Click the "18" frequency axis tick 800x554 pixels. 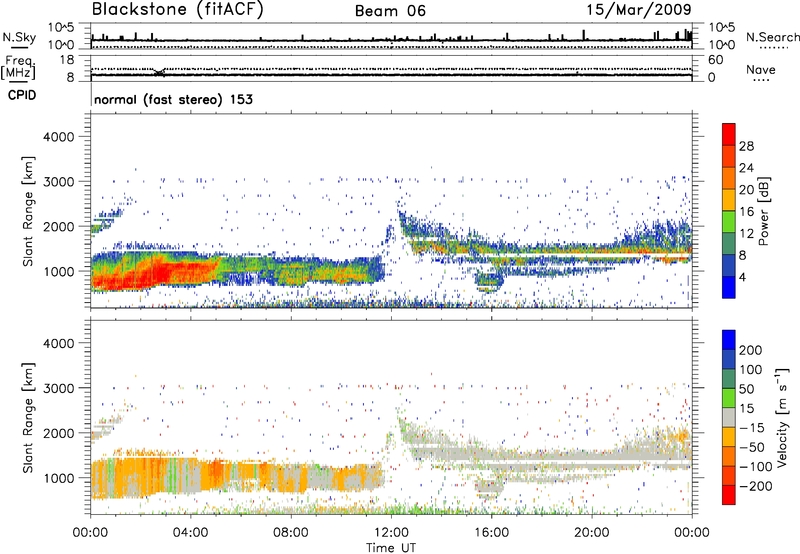click(x=67, y=60)
